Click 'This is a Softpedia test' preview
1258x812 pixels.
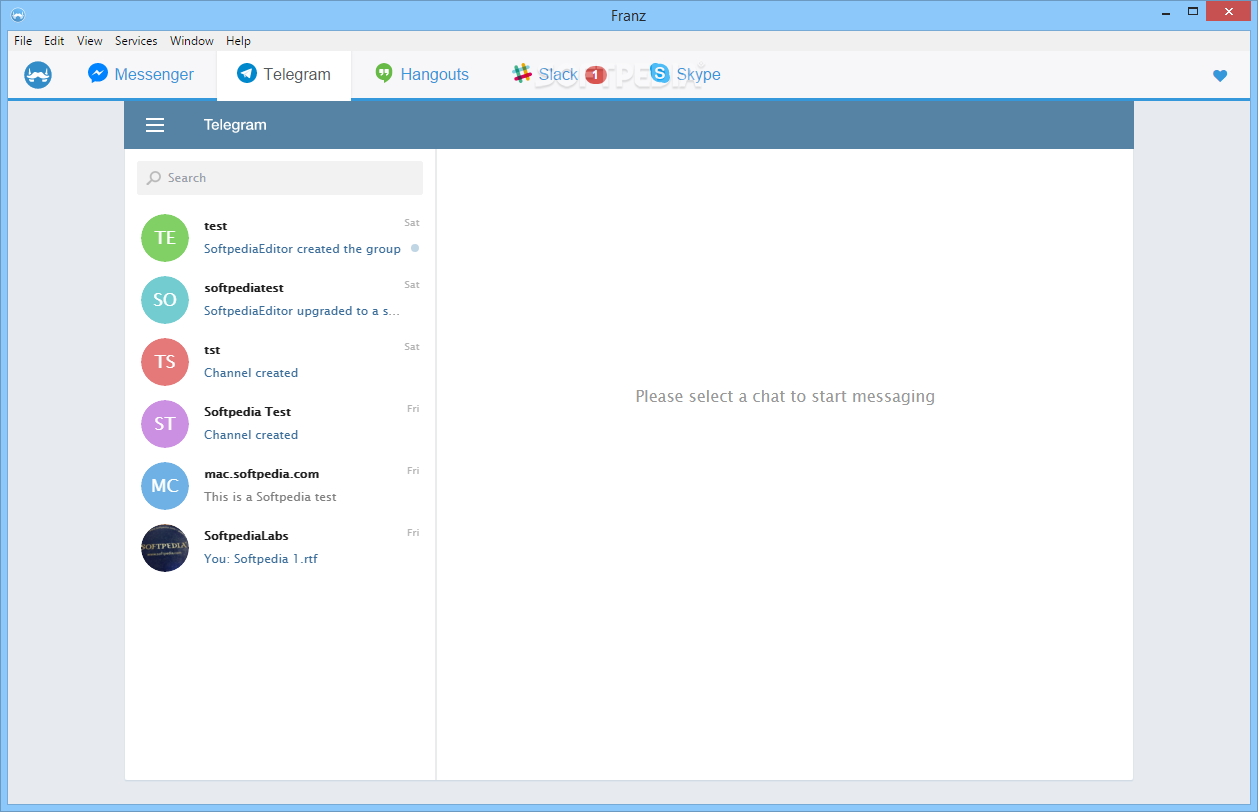pos(270,497)
